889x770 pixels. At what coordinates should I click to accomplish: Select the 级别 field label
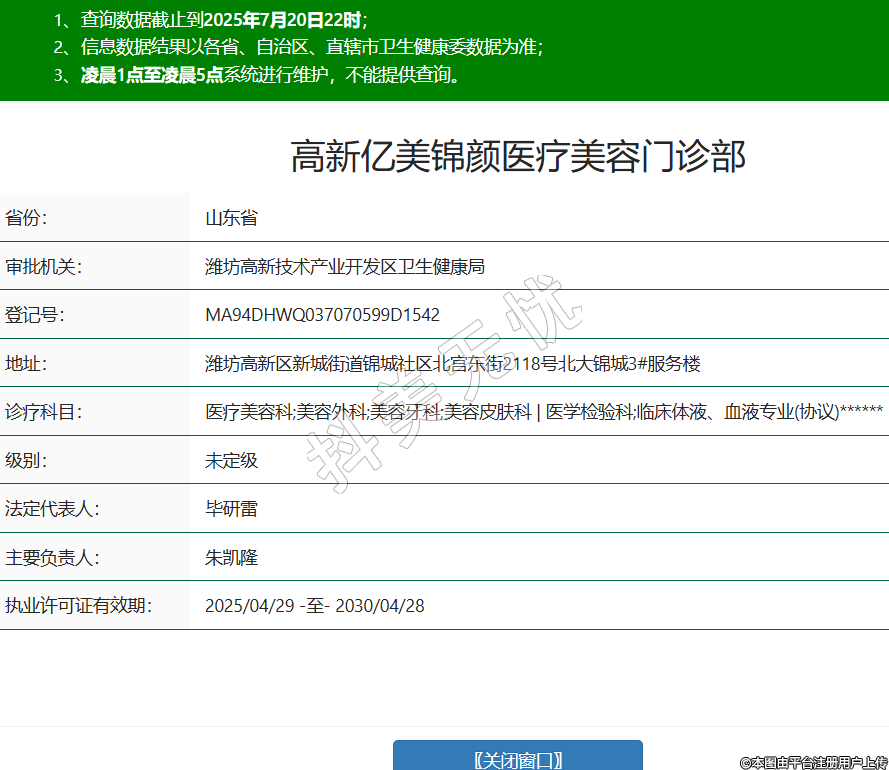click(26, 460)
